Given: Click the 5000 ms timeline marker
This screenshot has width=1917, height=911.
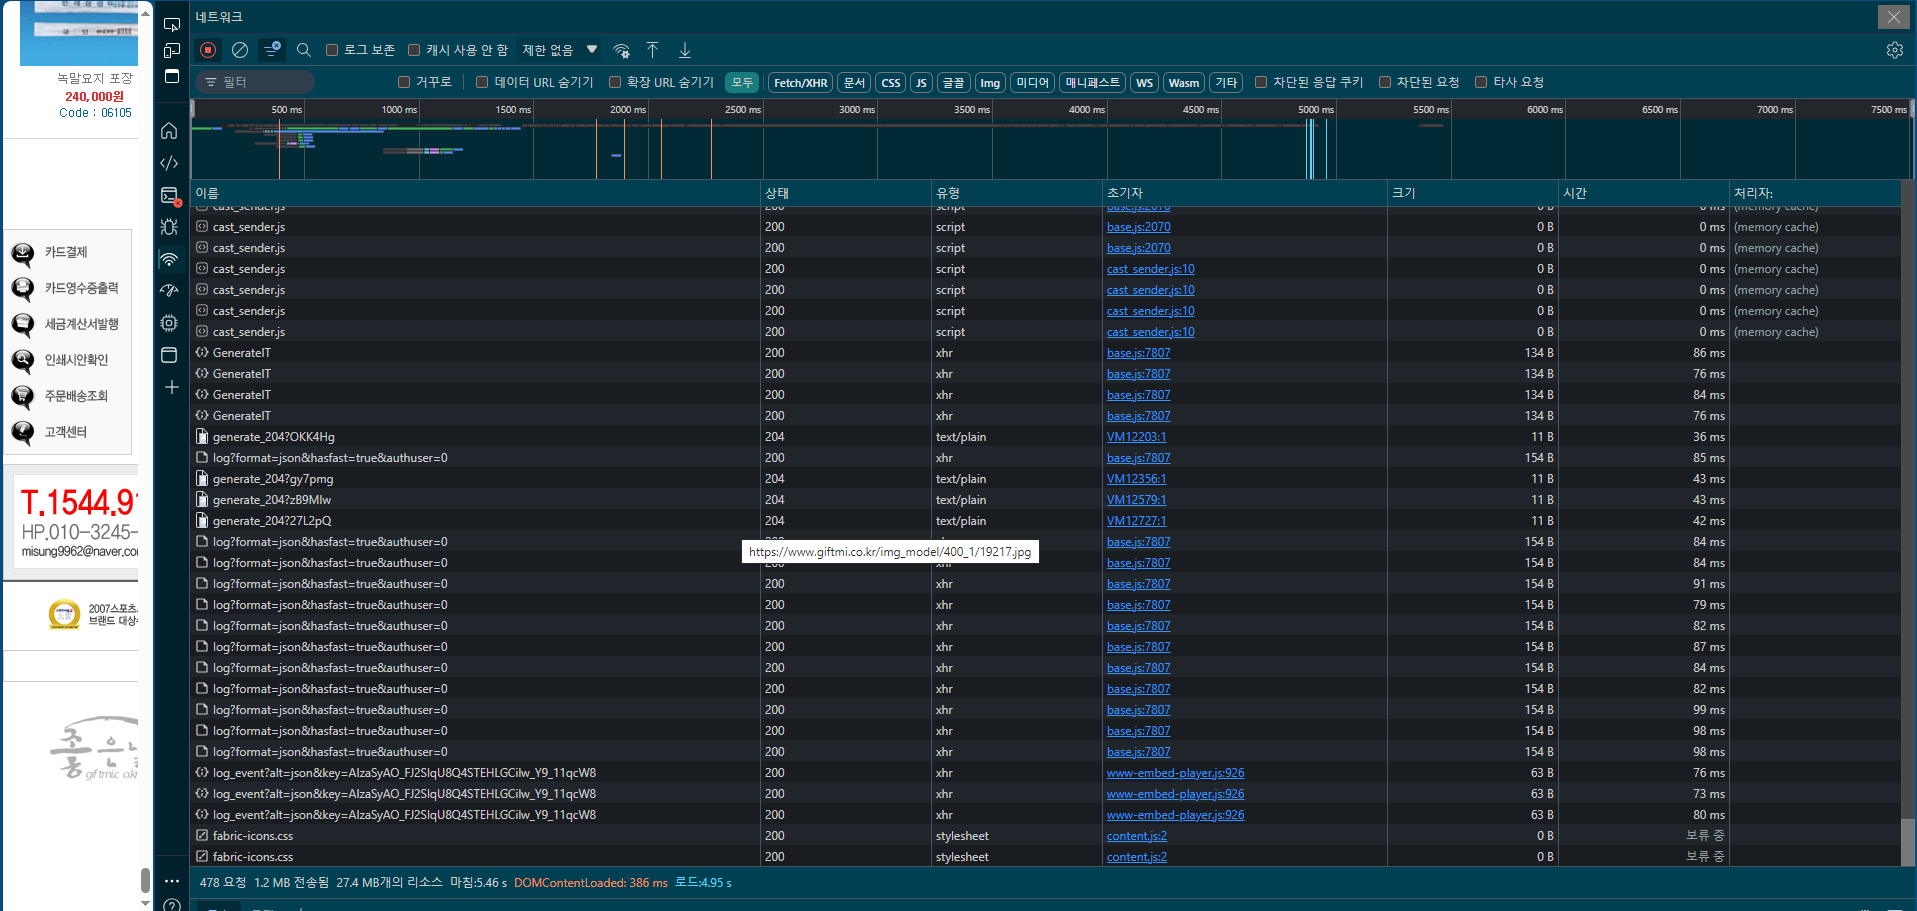Looking at the screenshot, I should pyautogui.click(x=1315, y=110).
